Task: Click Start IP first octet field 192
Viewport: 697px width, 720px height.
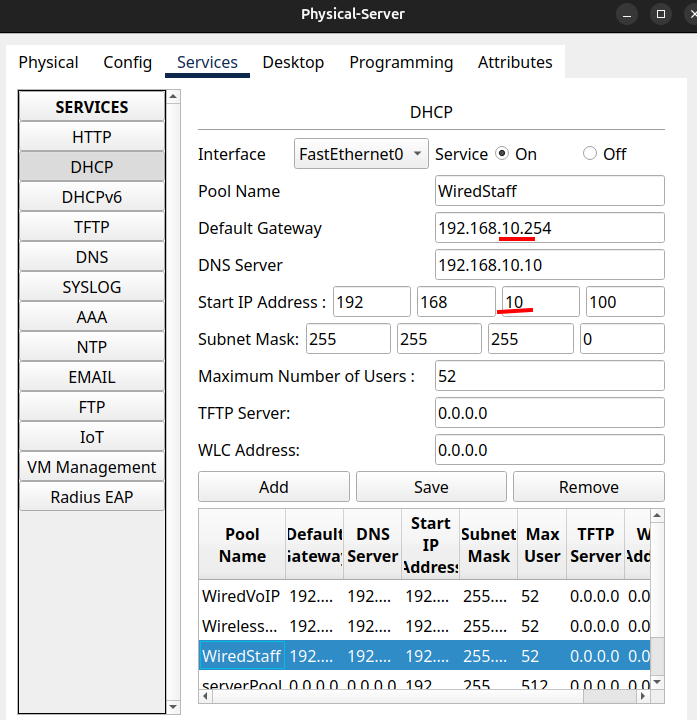Action: tap(372, 302)
